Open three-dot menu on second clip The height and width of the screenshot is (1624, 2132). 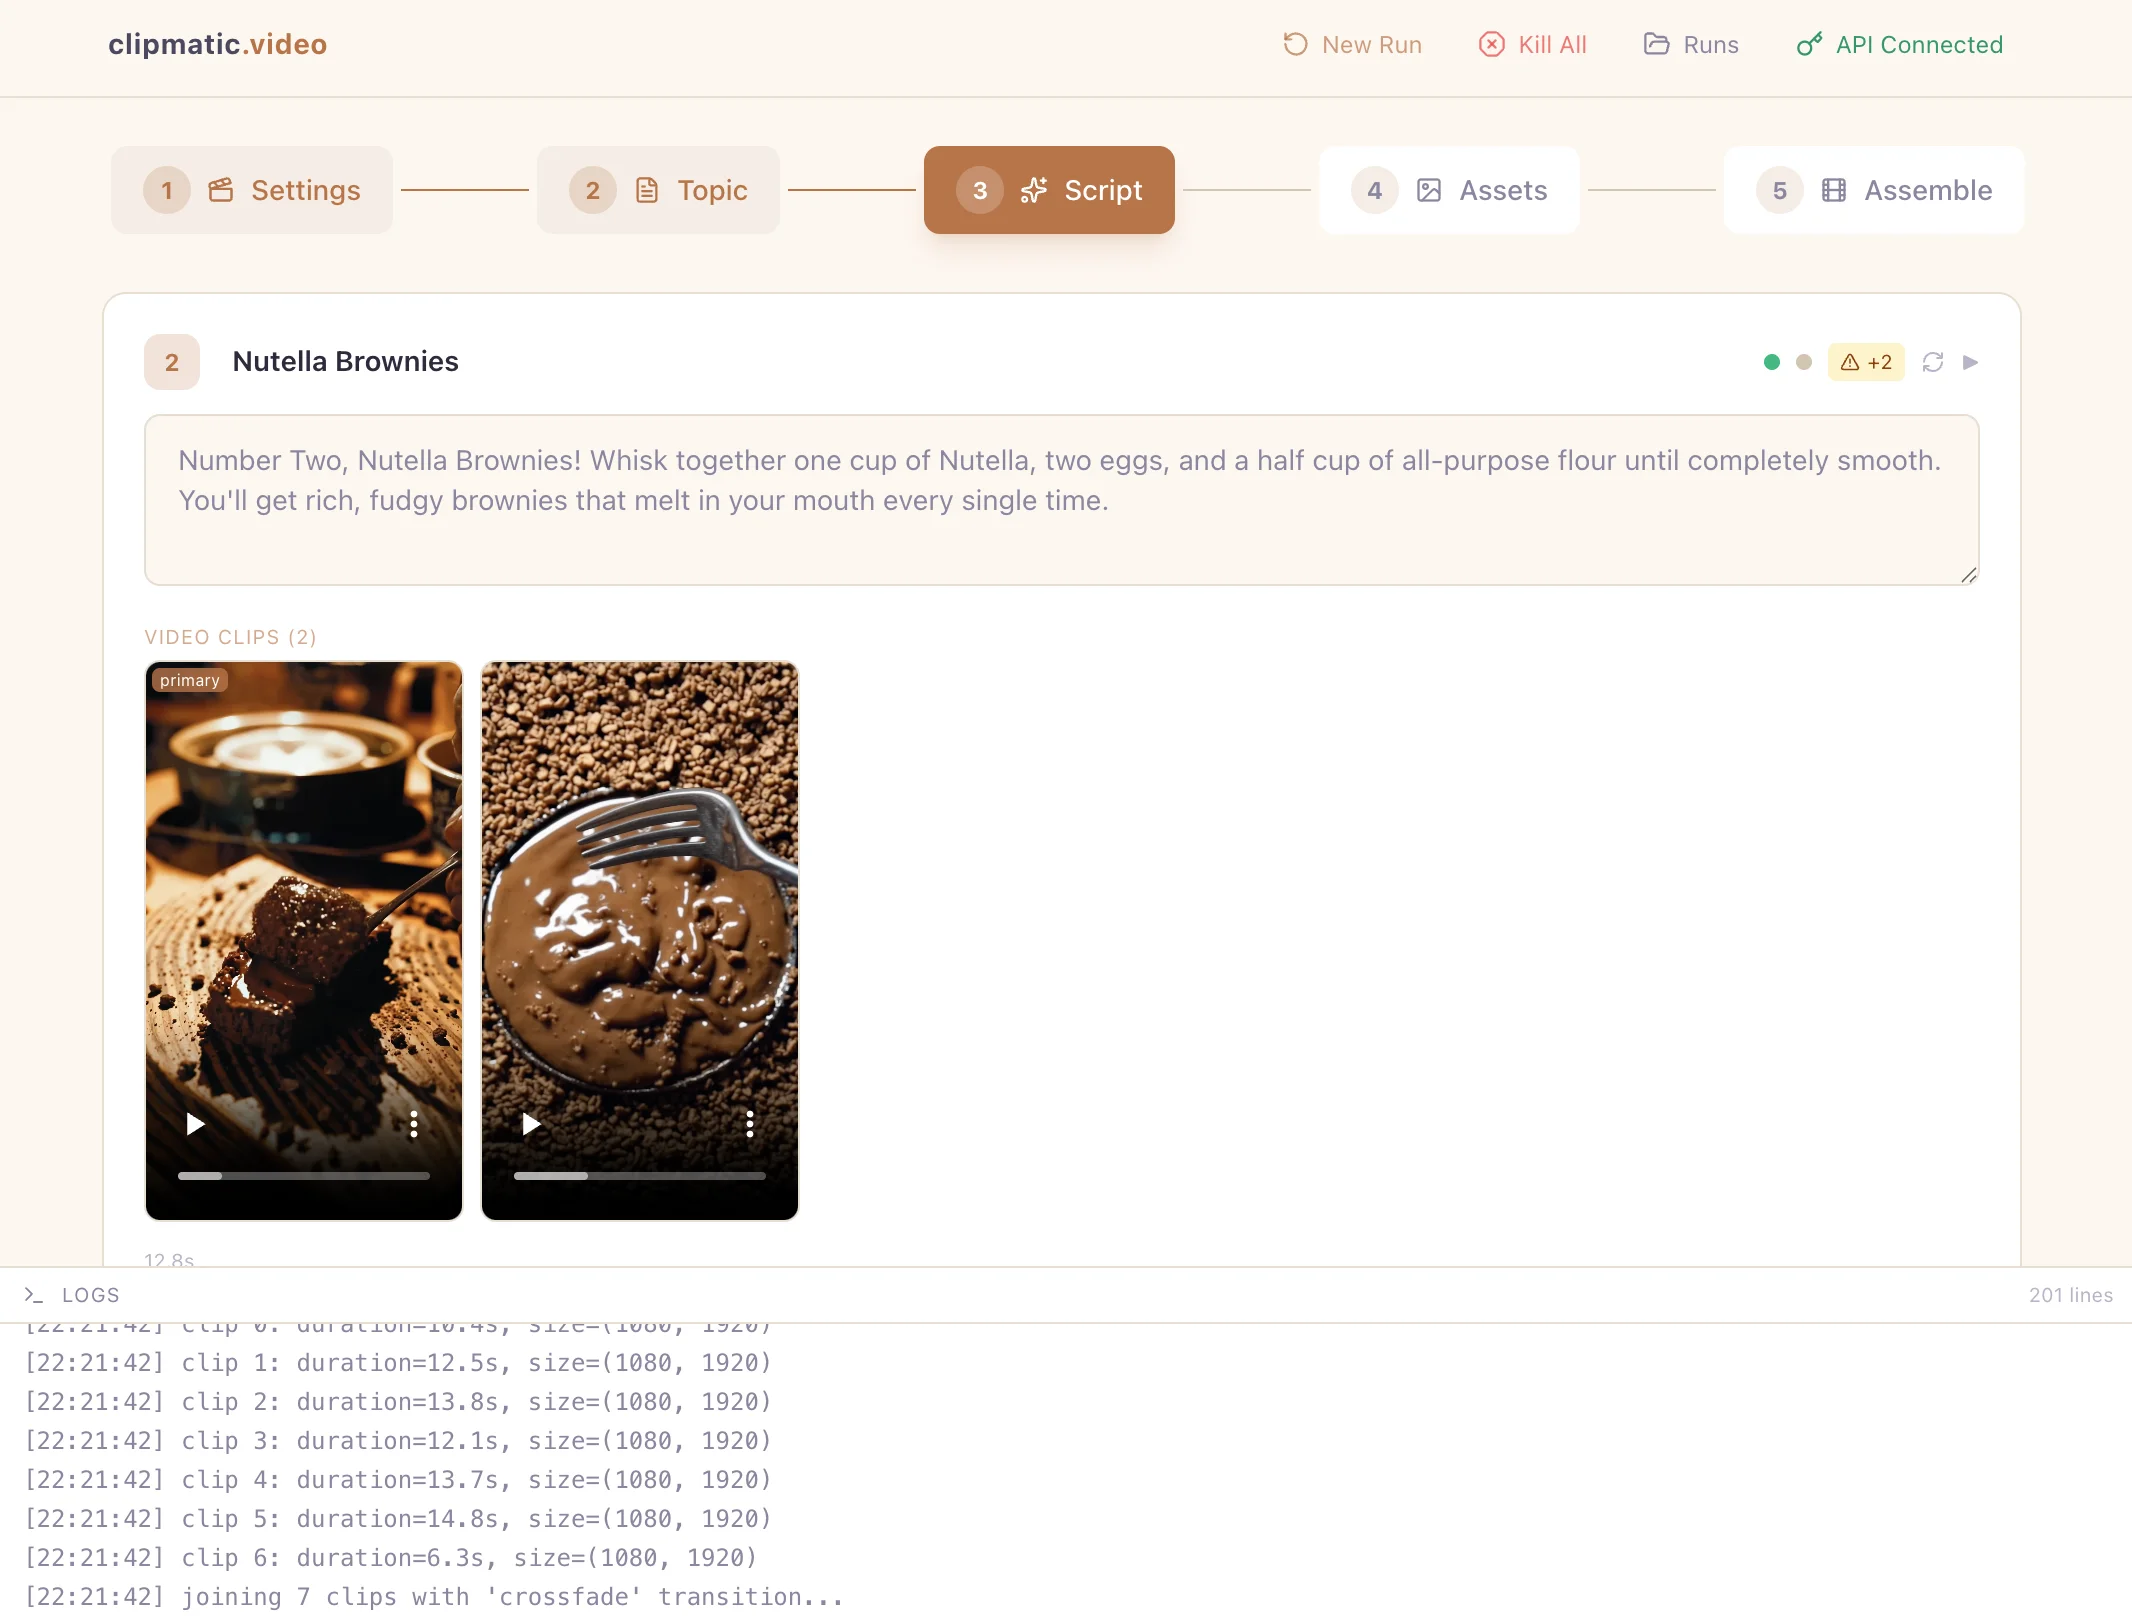coord(749,1124)
